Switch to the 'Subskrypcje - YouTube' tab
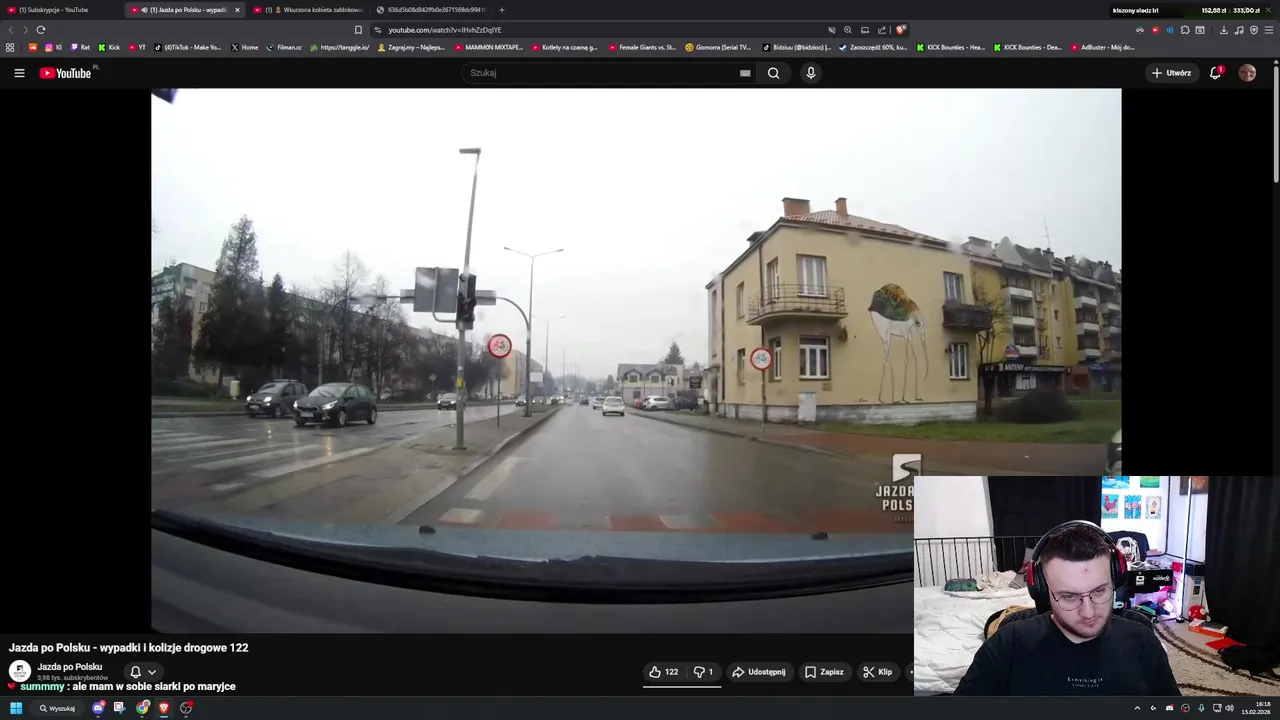This screenshot has height=720, width=1280. point(60,10)
